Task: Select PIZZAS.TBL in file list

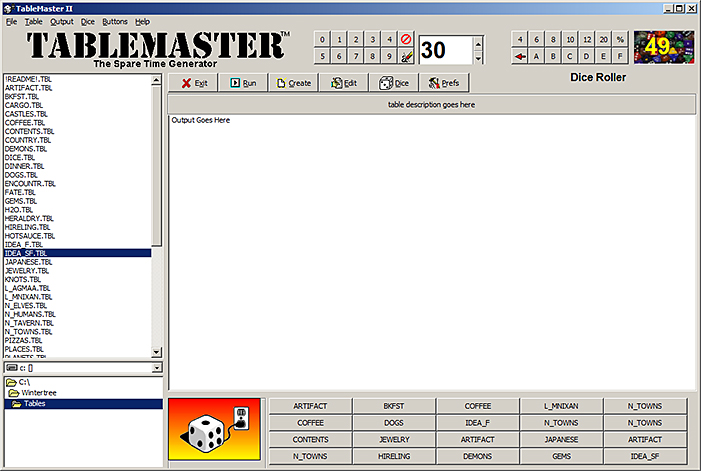Action: (78, 341)
